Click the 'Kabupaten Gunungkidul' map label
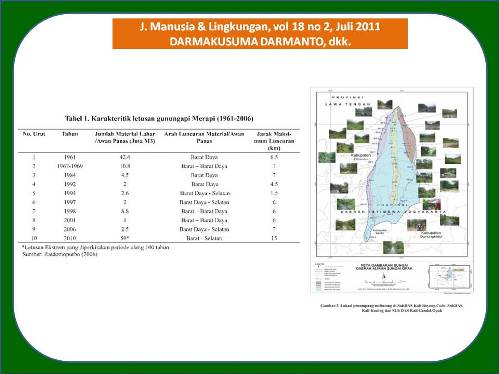This screenshot has width=499, height=374. 431,235
